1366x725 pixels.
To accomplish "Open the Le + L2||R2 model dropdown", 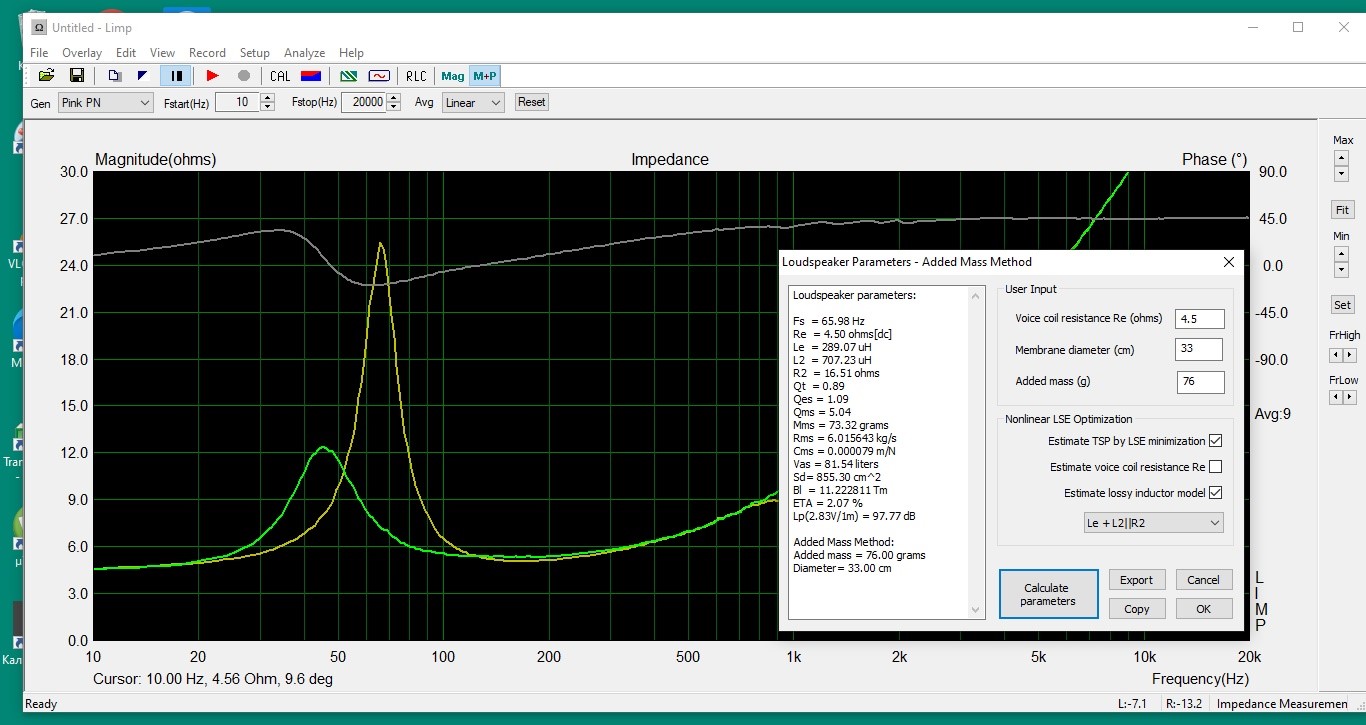I will click(x=1154, y=523).
